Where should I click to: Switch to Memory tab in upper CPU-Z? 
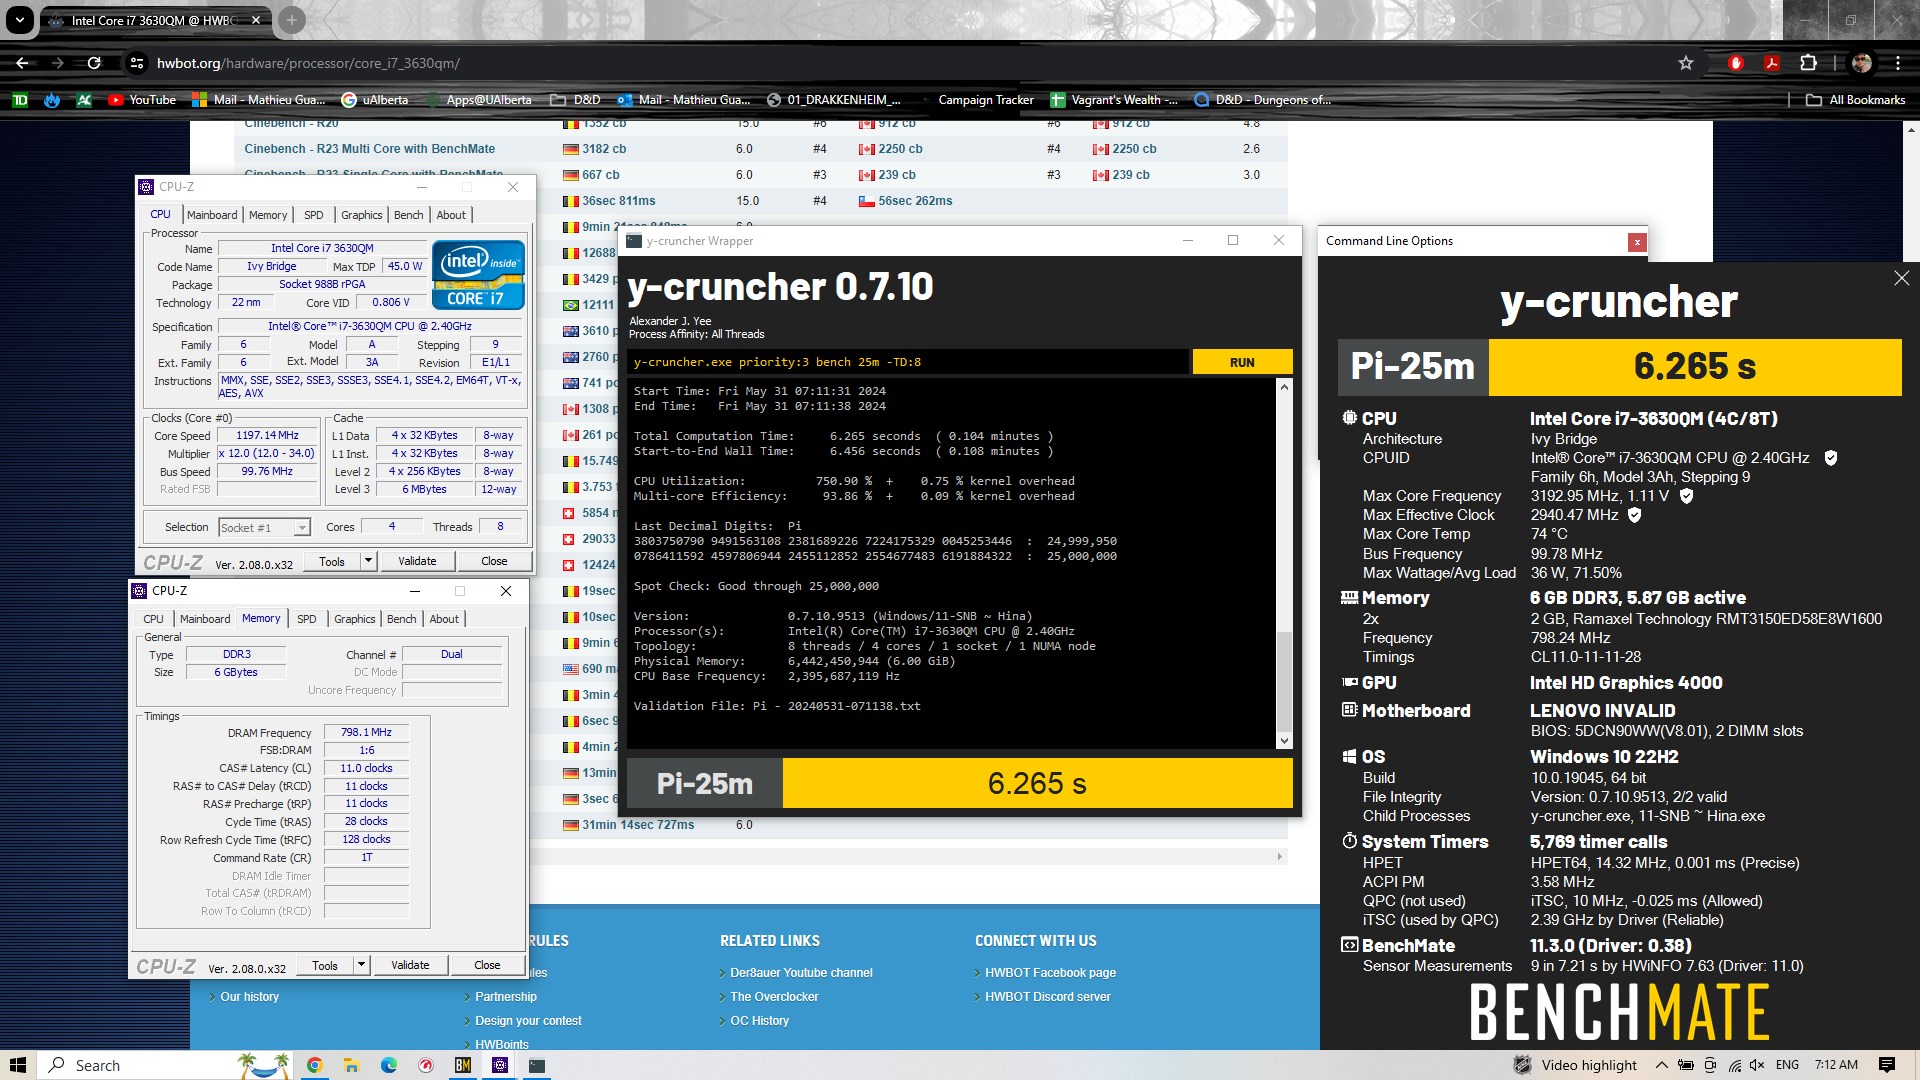tap(268, 215)
